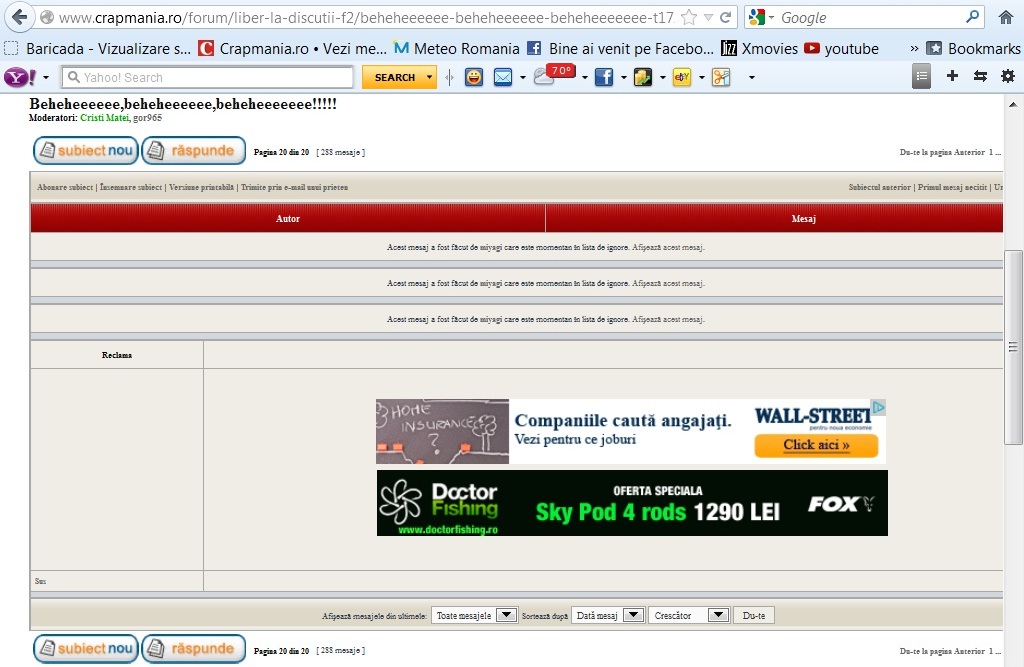This screenshot has width=1024, height=667.
Task: Open the Yahoo Mail envelope icon
Action: pos(502,77)
